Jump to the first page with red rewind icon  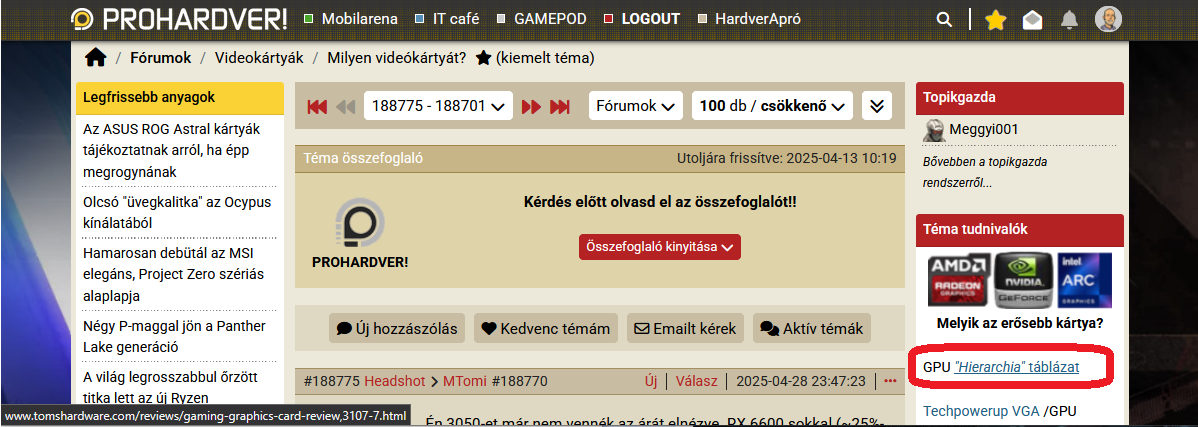tap(317, 107)
